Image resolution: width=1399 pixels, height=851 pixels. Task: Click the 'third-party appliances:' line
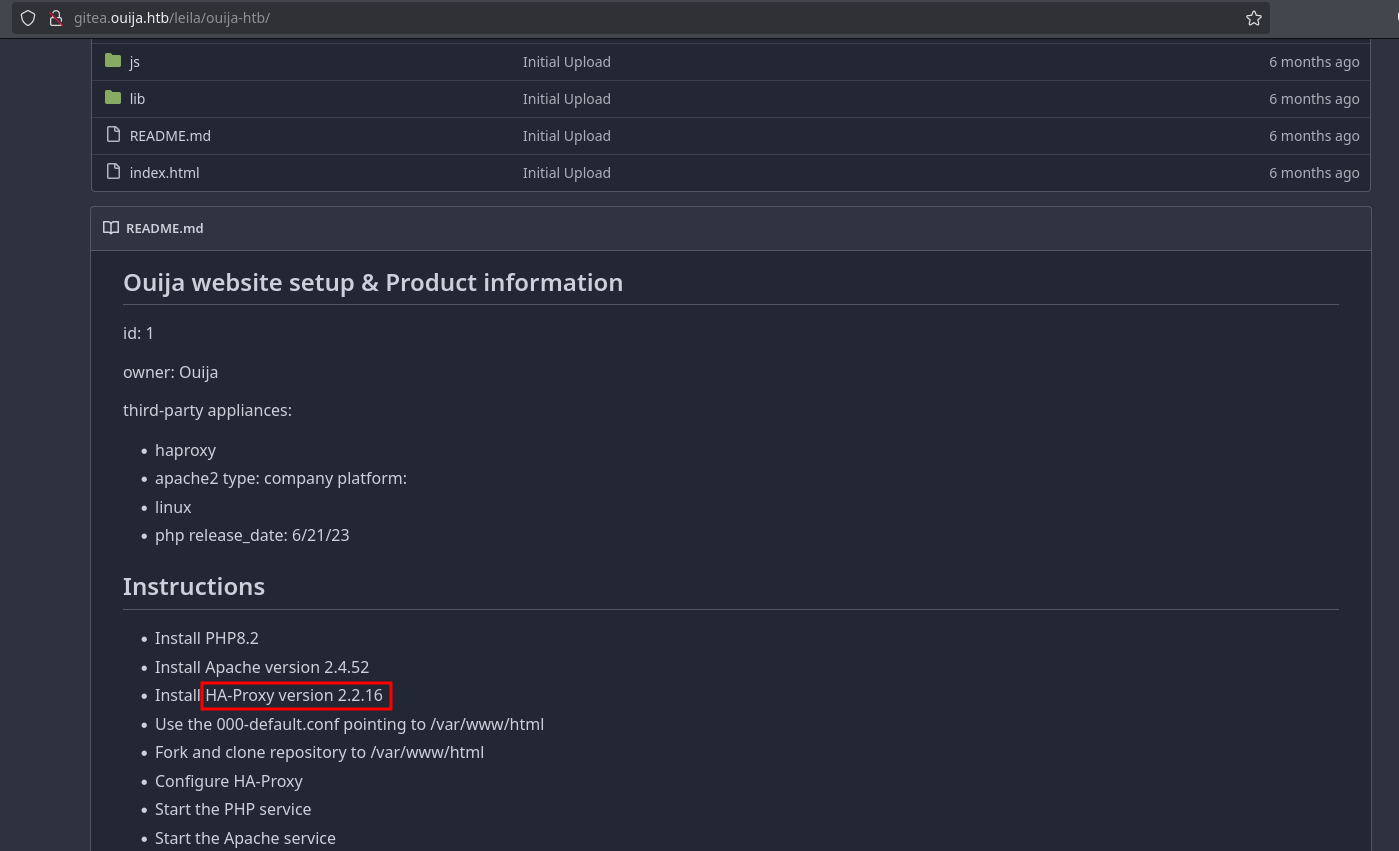pos(207,410)
